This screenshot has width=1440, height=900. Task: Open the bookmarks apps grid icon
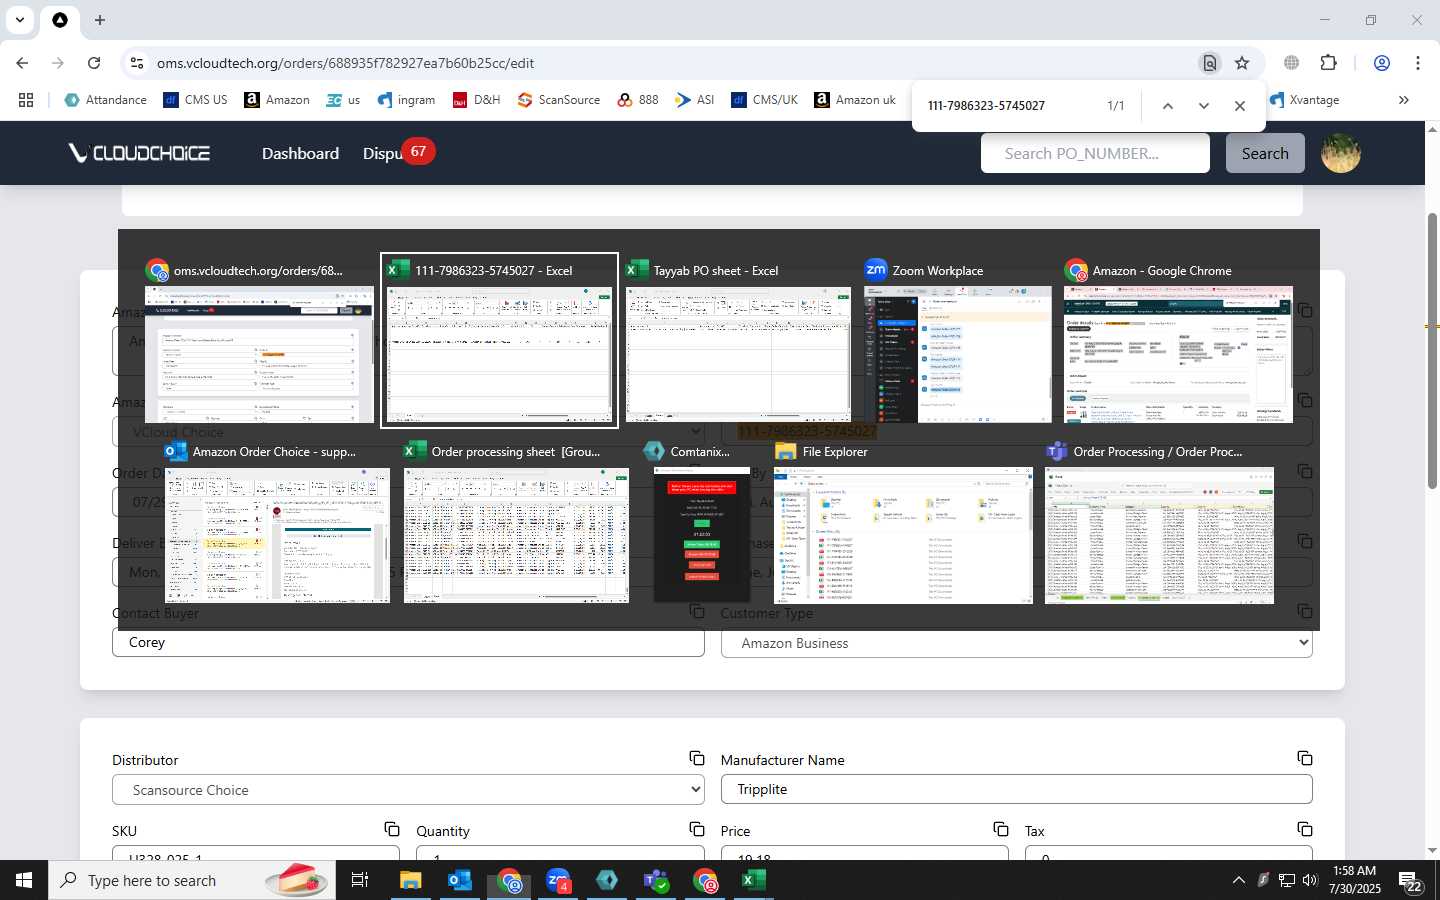click(26, 100)
